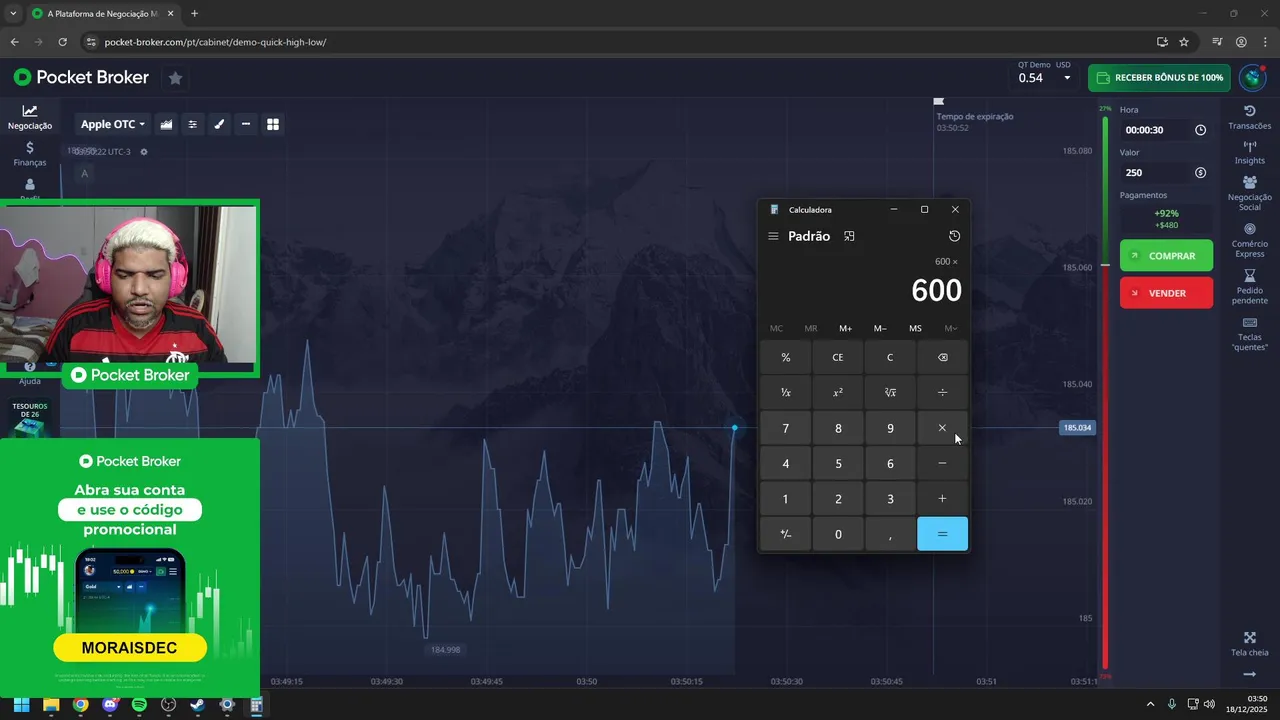
Task: Click calculator C clear key
Action: pos(890,357)
